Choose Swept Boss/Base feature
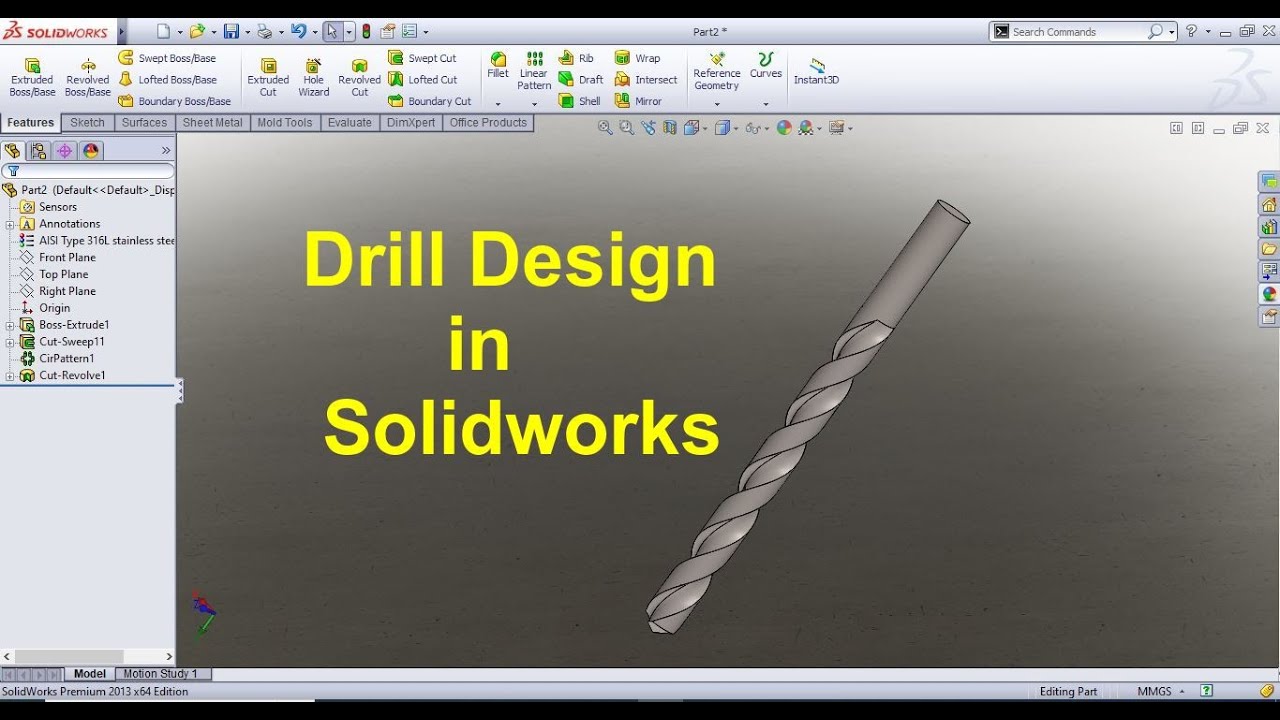Screen dimensions: 1280x720 pos(167,58)
